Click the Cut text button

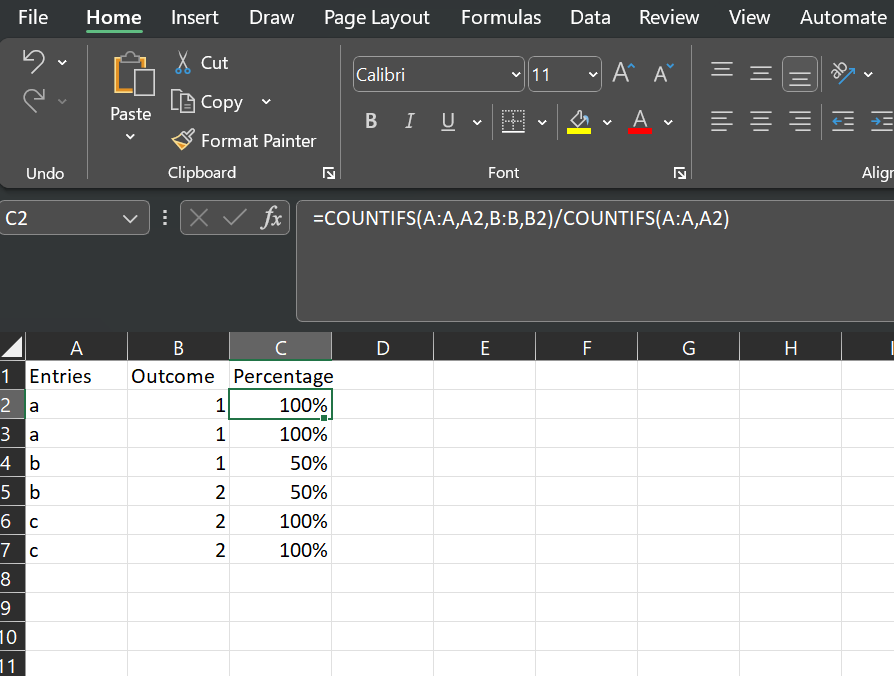click(214, 63)
